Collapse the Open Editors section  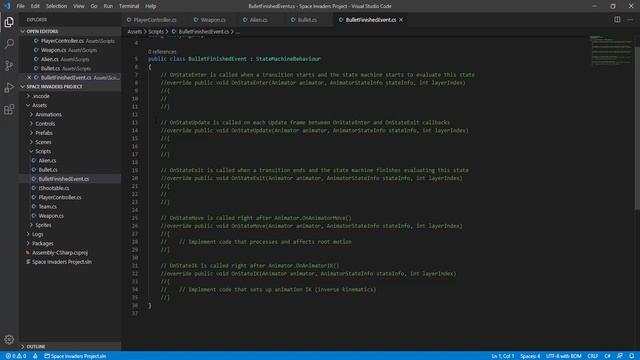70,31
